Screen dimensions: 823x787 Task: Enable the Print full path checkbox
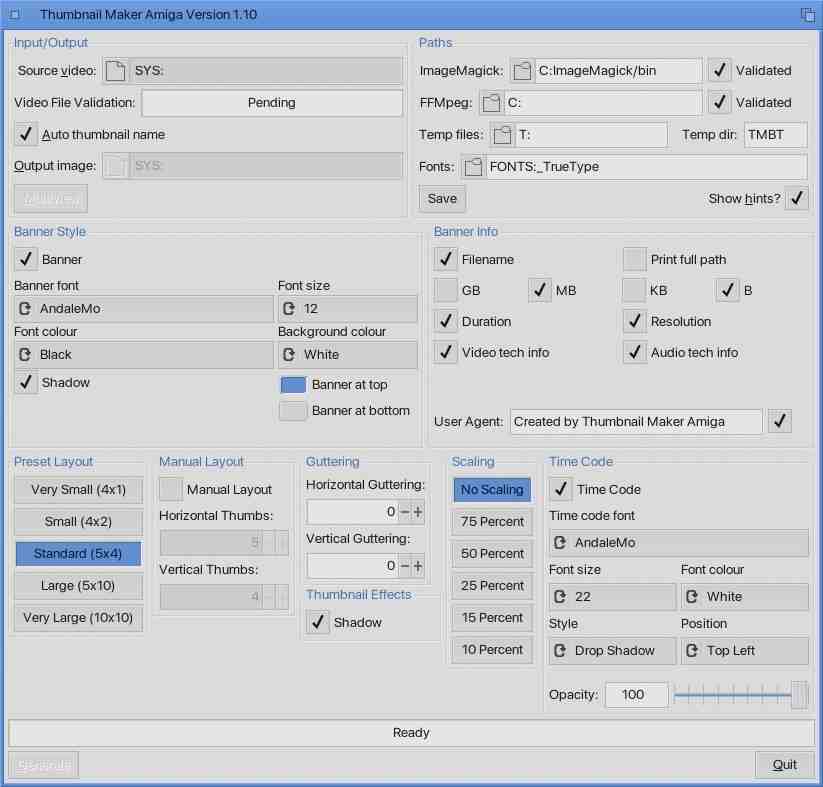point(634,260)
